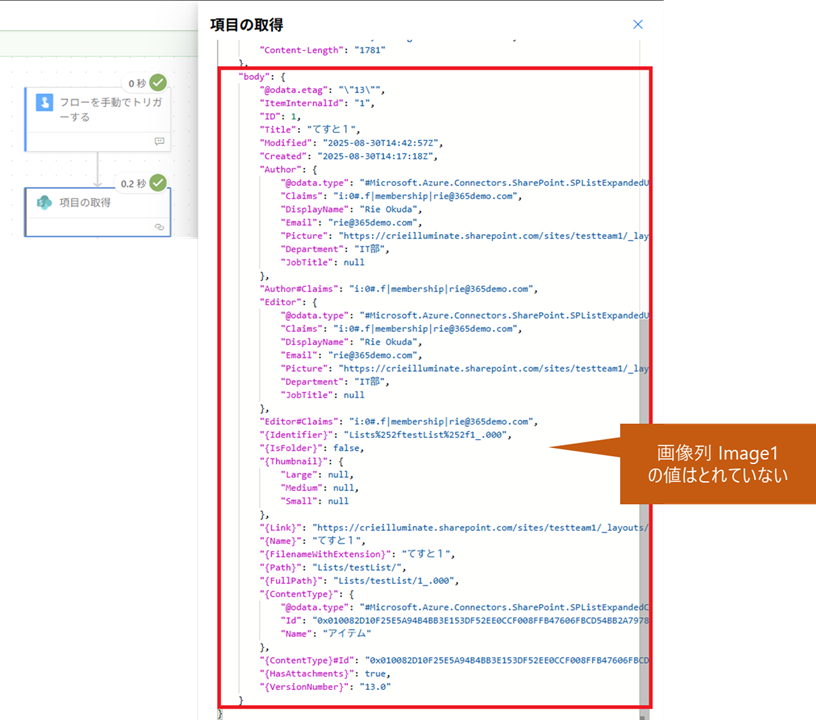Select the フローを手動でトリガーする card title
Screen dimensions: 816x720
pos(108,110)
